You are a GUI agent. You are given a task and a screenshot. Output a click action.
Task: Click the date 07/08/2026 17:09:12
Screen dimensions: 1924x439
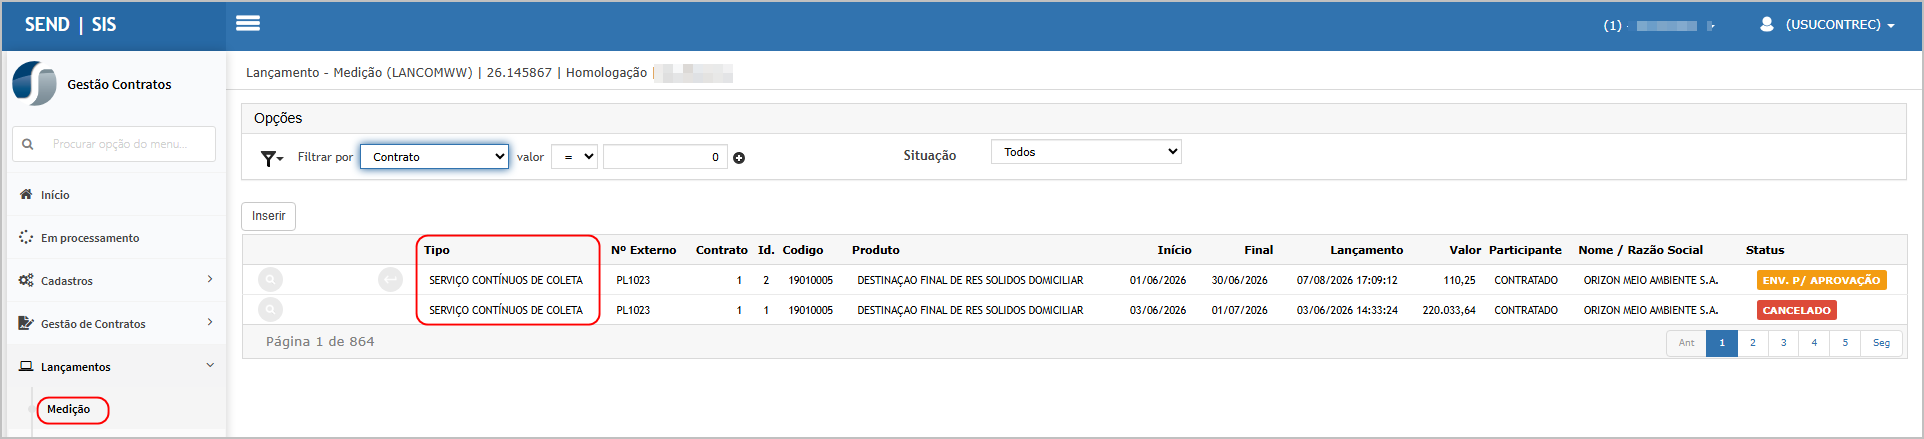(x=1347, y=280)
